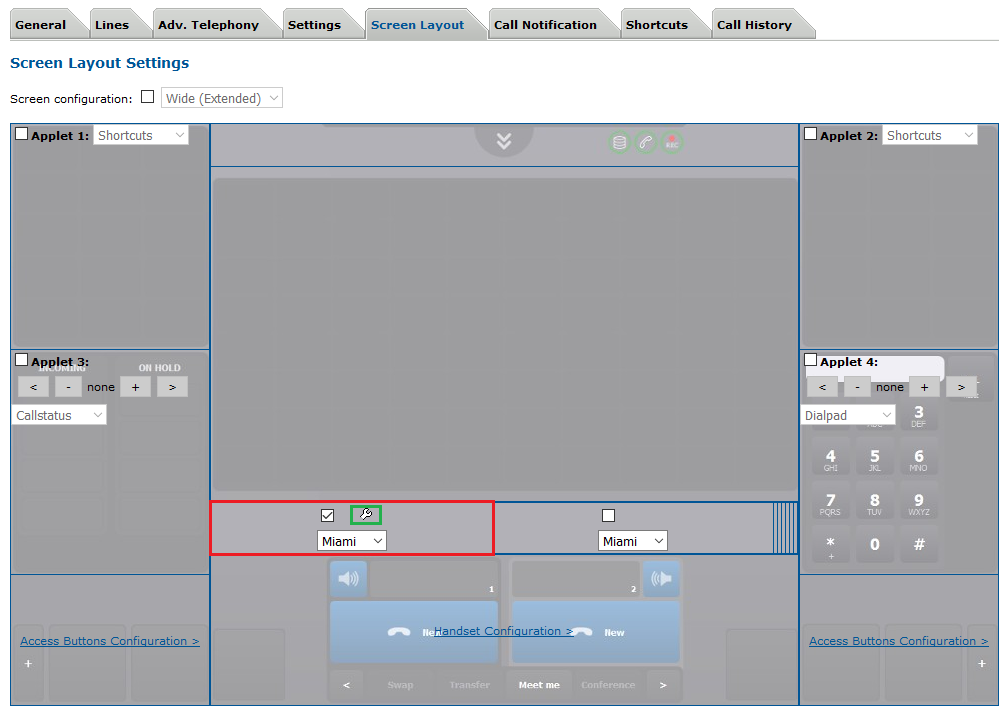The width and height of the screenshot is (1004, 711).
Task: Click the dialpad hash key
Action: click(919, 544)
